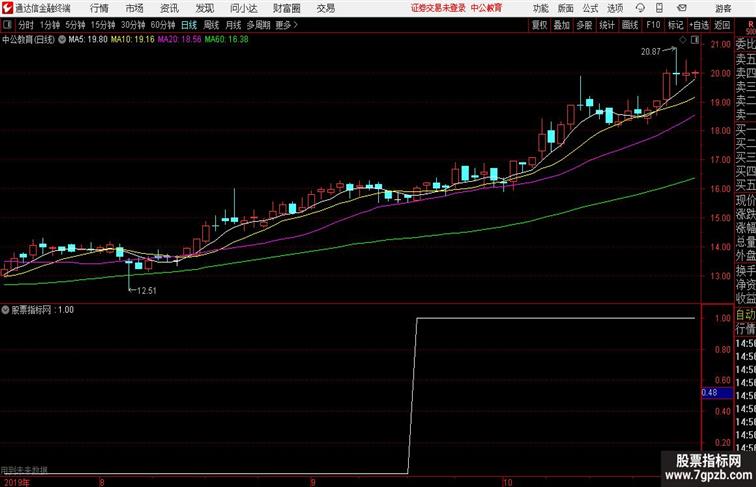Switch to 分时 intraday chart
Image resolution: width=756 pixels, height=487 pixels.
[26, 25]
